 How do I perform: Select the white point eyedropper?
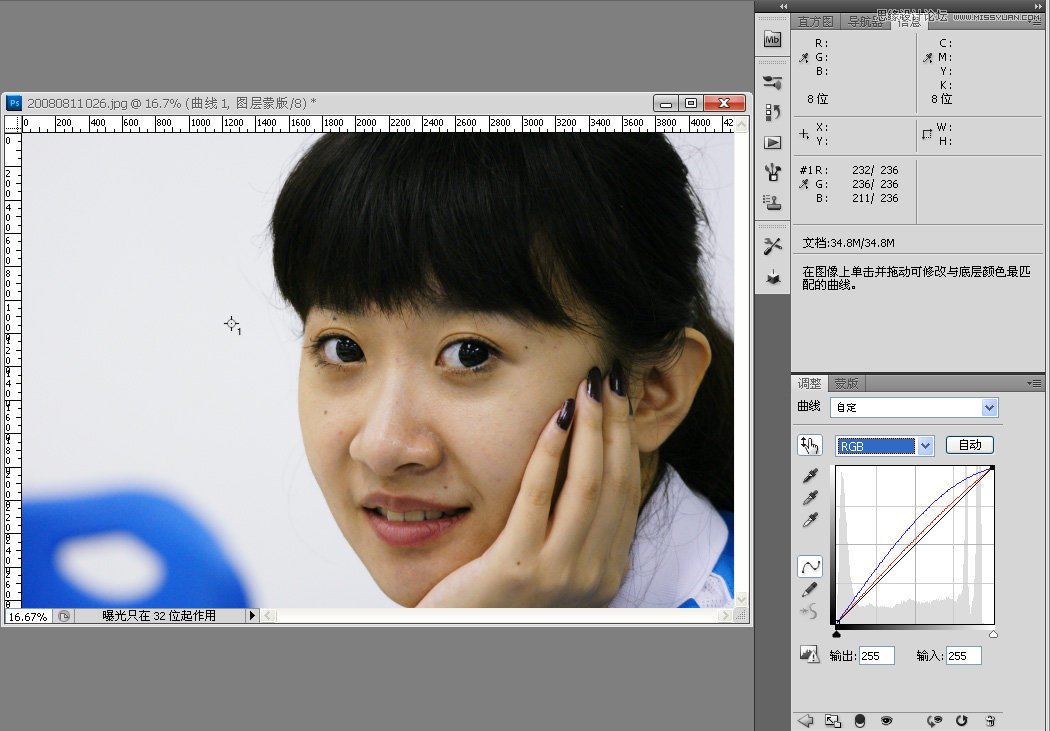(810, 517)
